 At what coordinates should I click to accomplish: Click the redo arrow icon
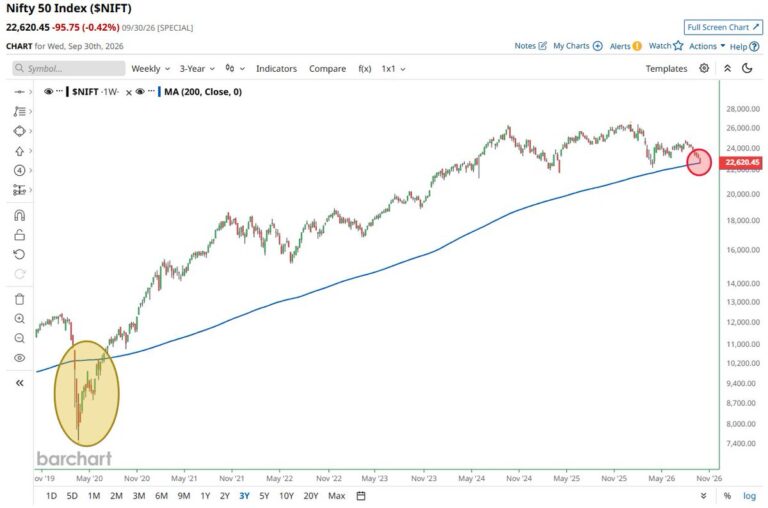19,274
